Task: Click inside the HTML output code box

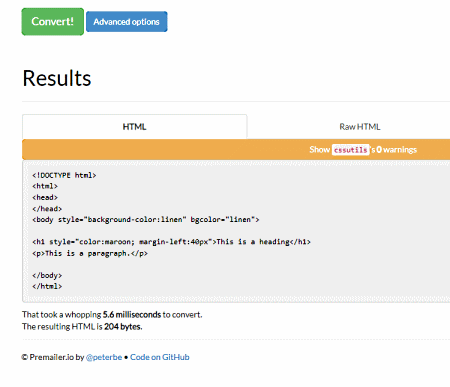Action: tap(236, 231)
